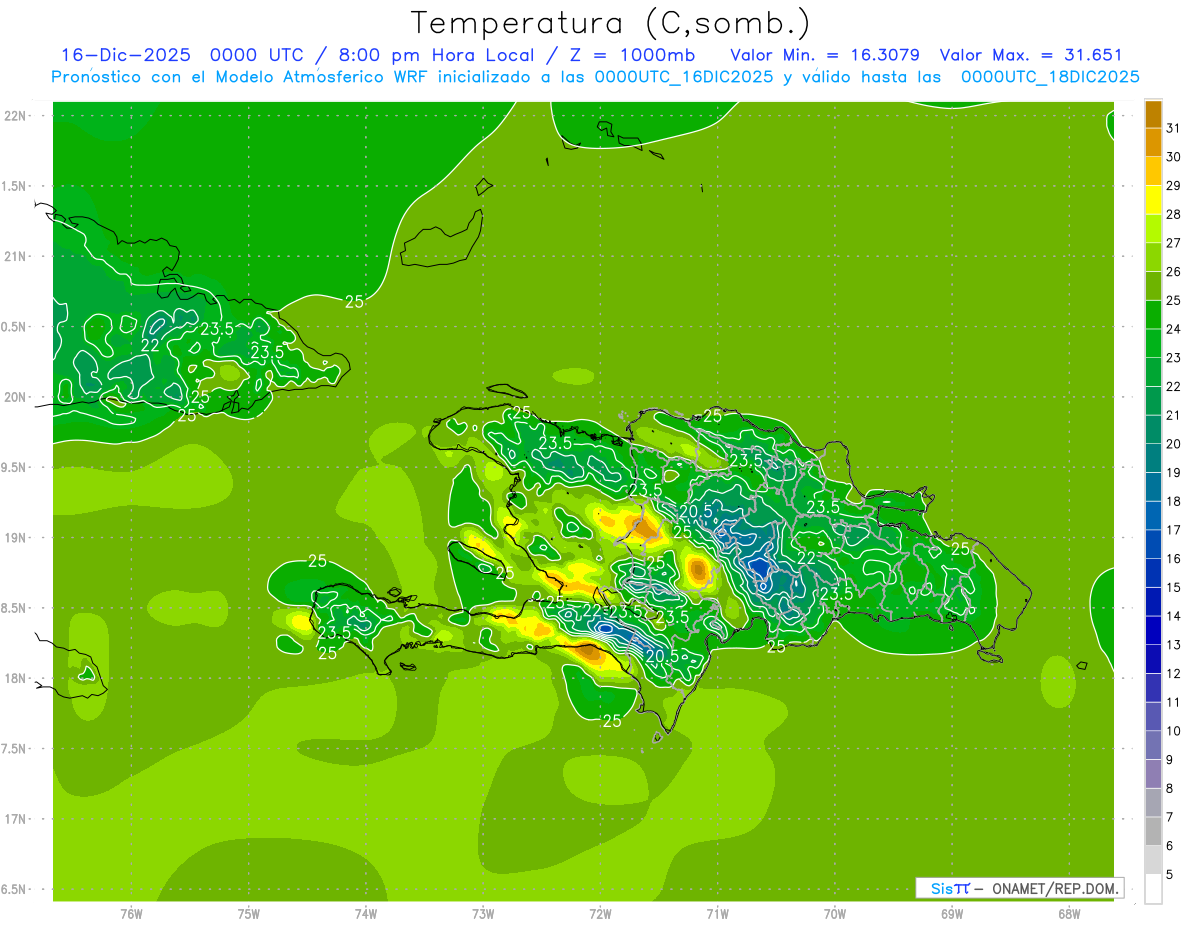This screenshot has width=1200, height=927.
Task: Click the "25" contour label north of Cuba
Action: pyautogui.click(x=354, y=301)
